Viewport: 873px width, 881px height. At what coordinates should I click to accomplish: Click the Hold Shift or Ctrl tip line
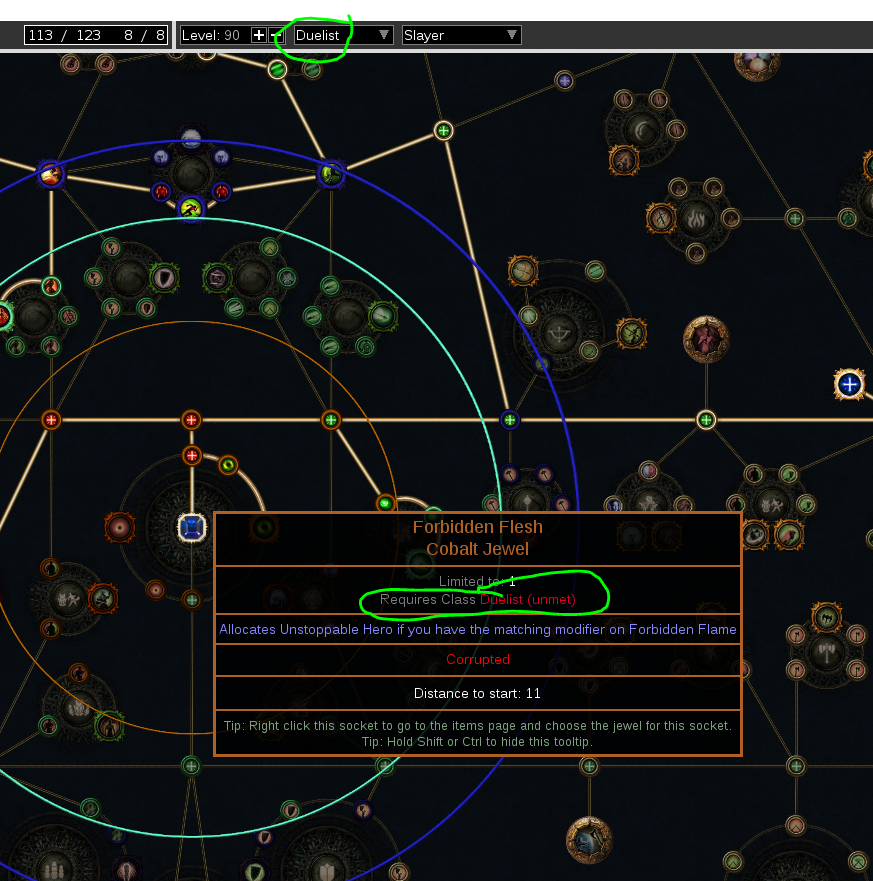(478, 742)
